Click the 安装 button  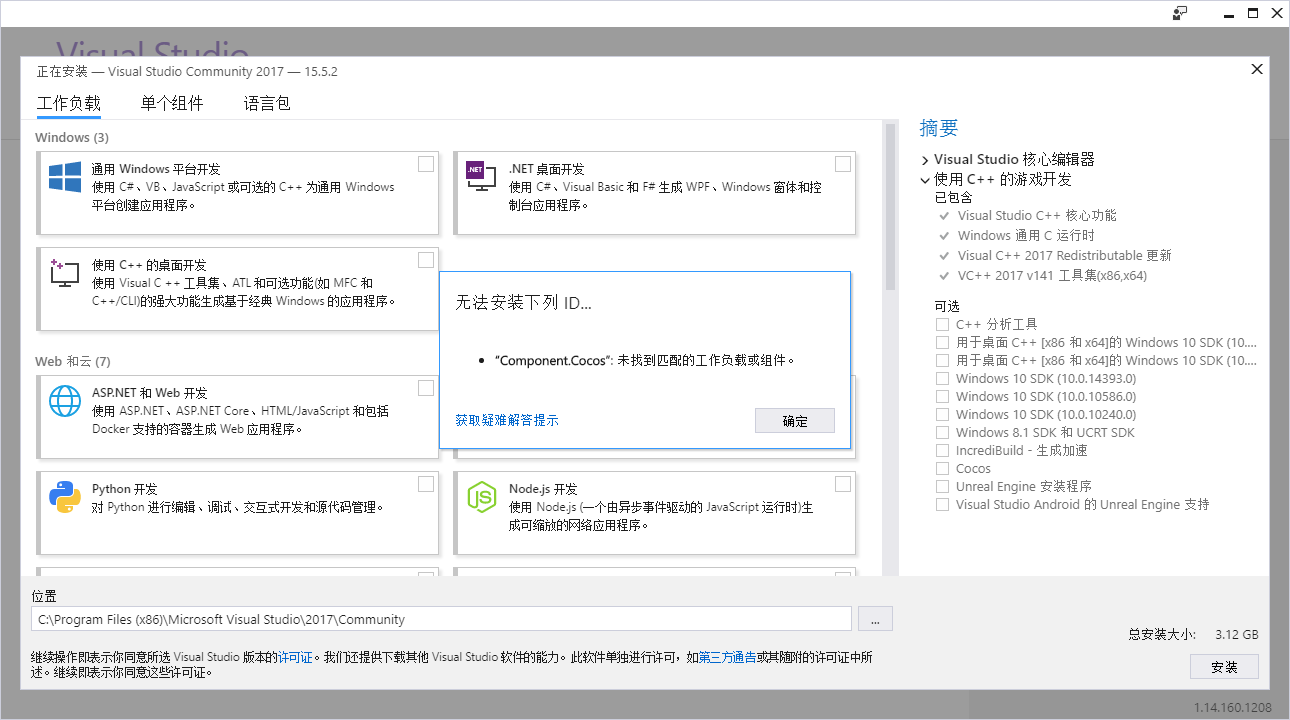(x=1224, y=667)
